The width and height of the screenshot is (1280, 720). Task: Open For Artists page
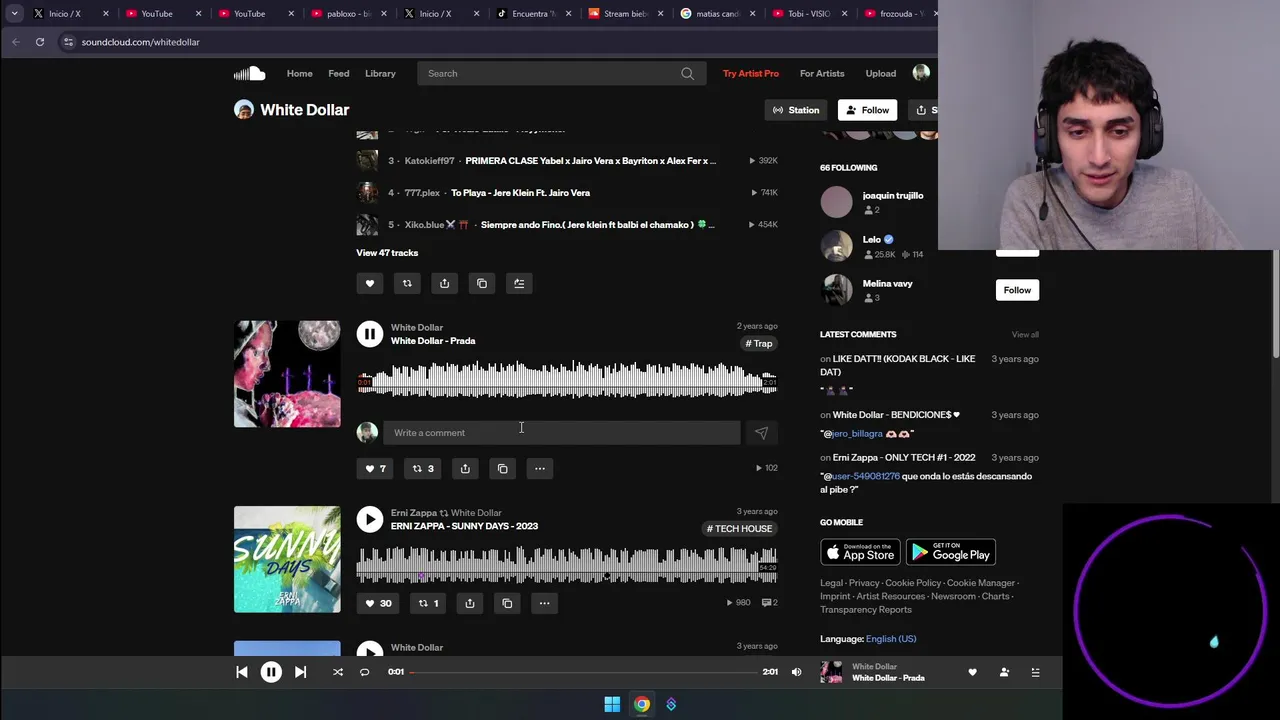coord(822,73)
